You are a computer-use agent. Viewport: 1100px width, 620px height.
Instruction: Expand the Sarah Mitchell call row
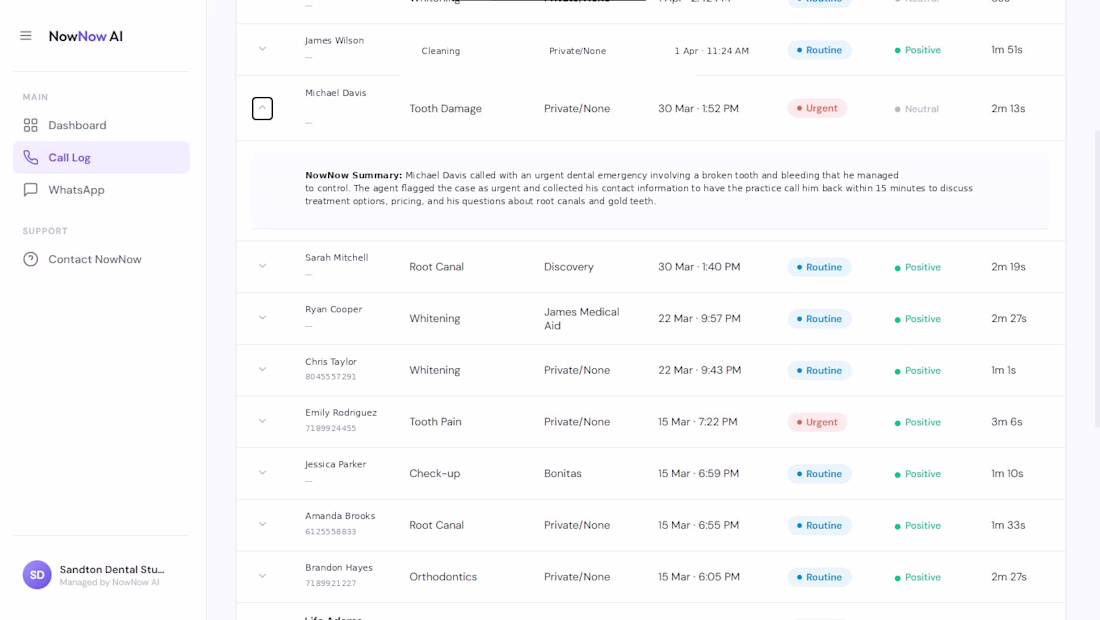(x=262, y=267)
